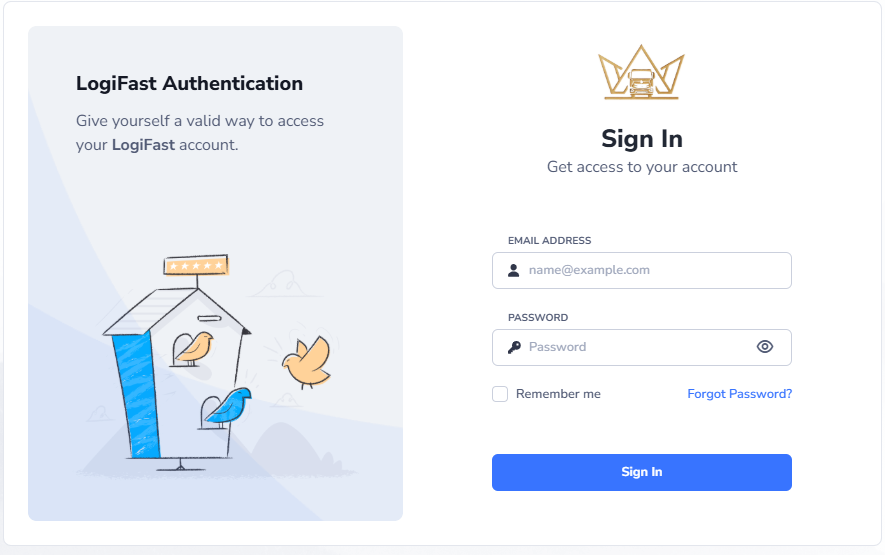Click the five-star rating banner illustration

196,266
